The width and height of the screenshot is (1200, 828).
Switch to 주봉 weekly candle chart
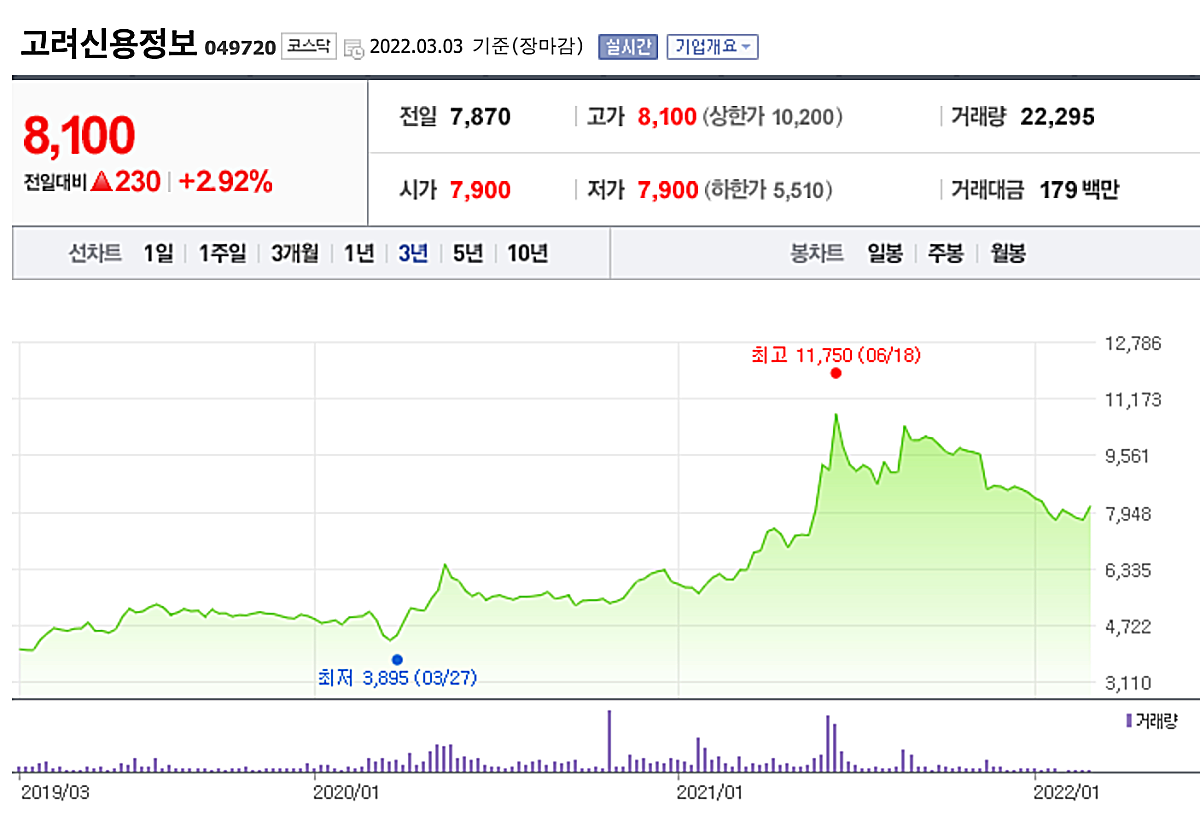pyautogui.click(x=946, y=253)
